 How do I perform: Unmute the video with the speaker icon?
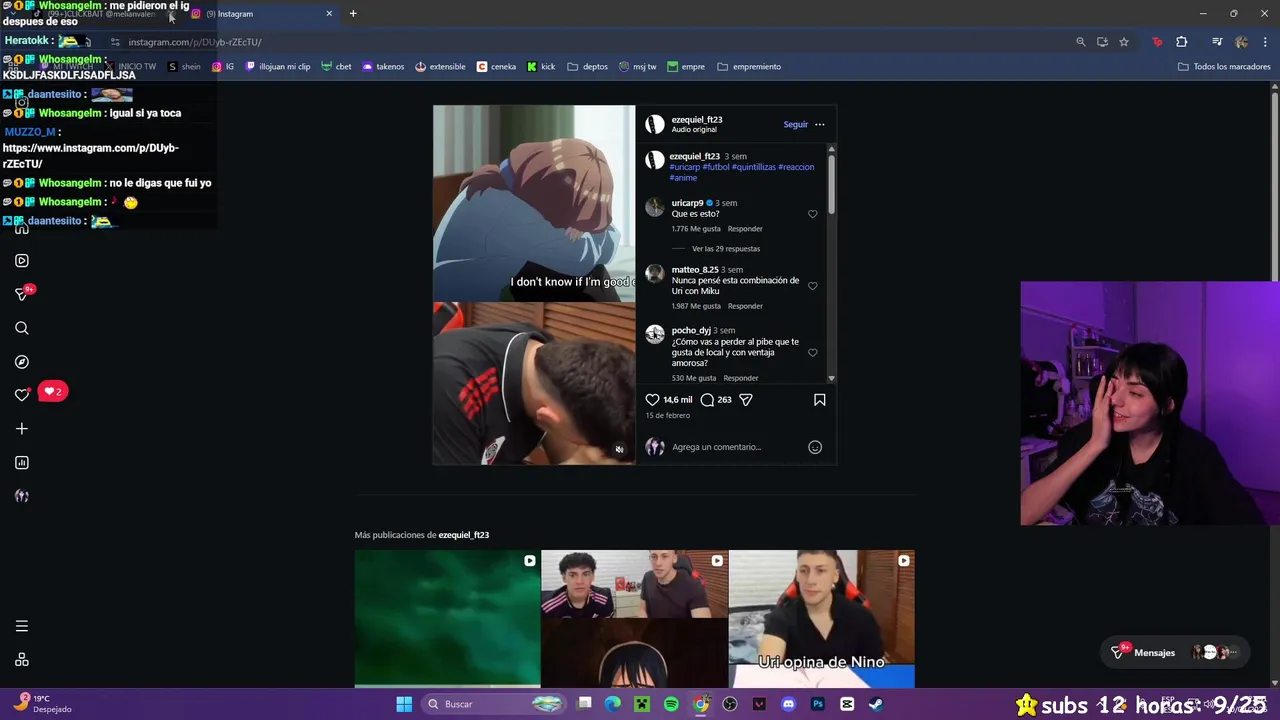(x=619, y=450)
